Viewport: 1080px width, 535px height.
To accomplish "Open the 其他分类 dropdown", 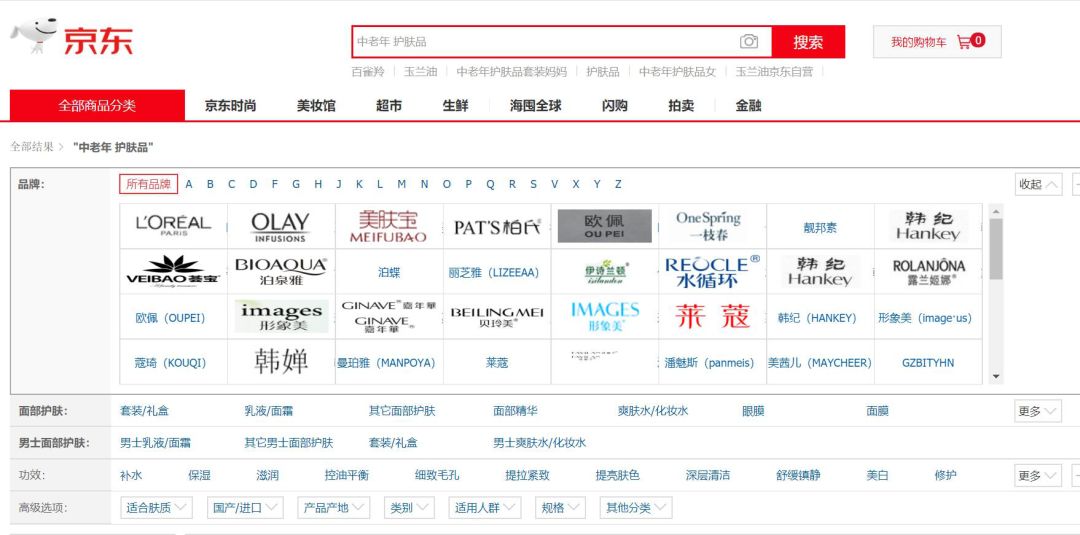I will [x=636, y=508].
